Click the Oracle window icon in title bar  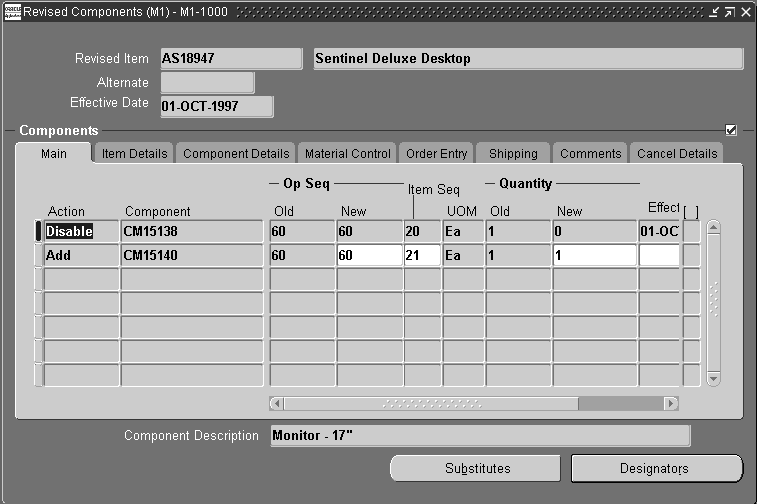13,12
